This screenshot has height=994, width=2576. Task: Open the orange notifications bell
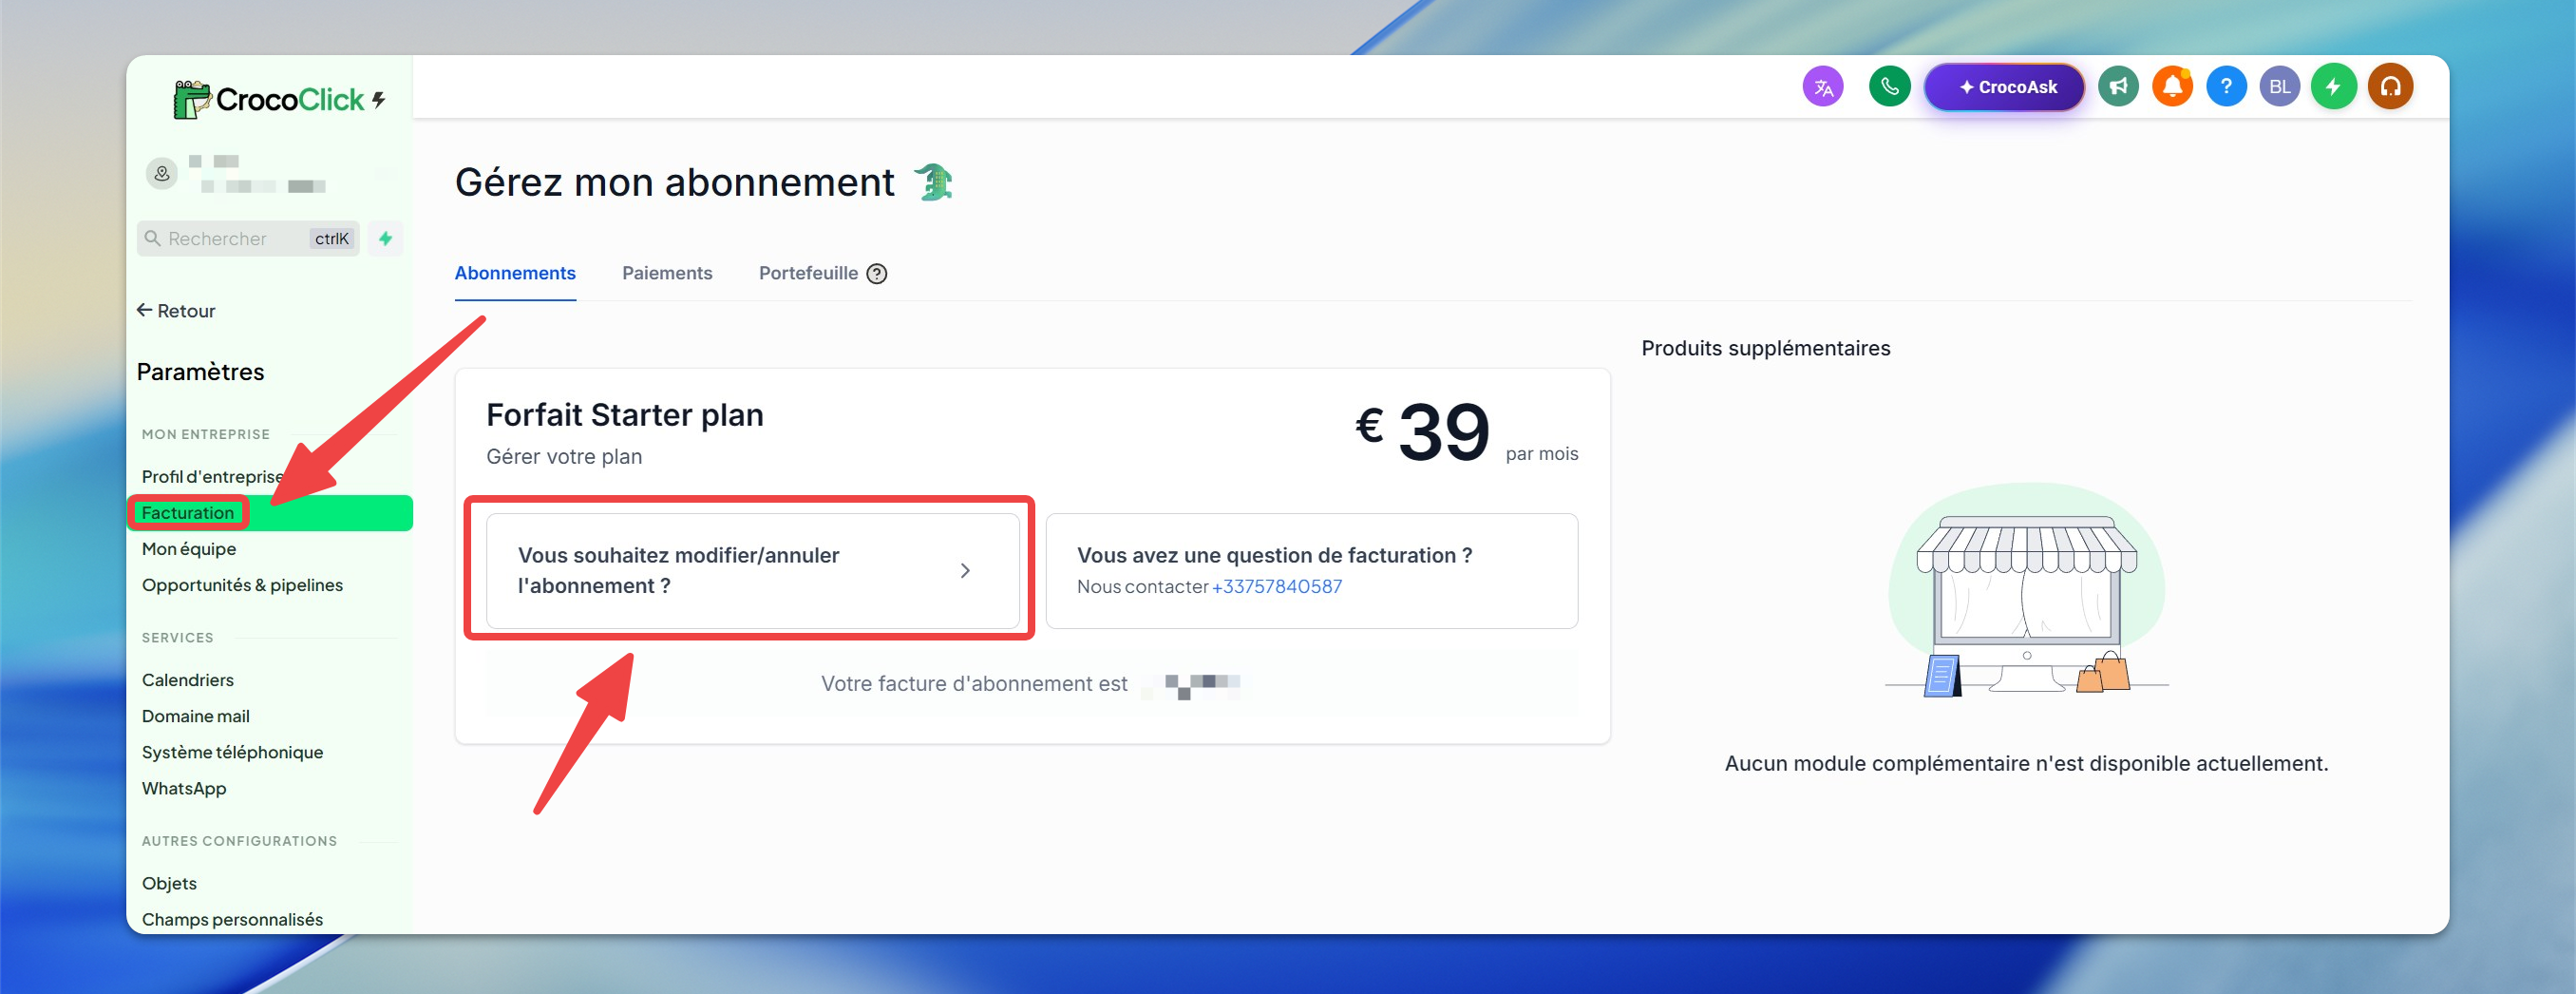click(x=2172, y=87)
